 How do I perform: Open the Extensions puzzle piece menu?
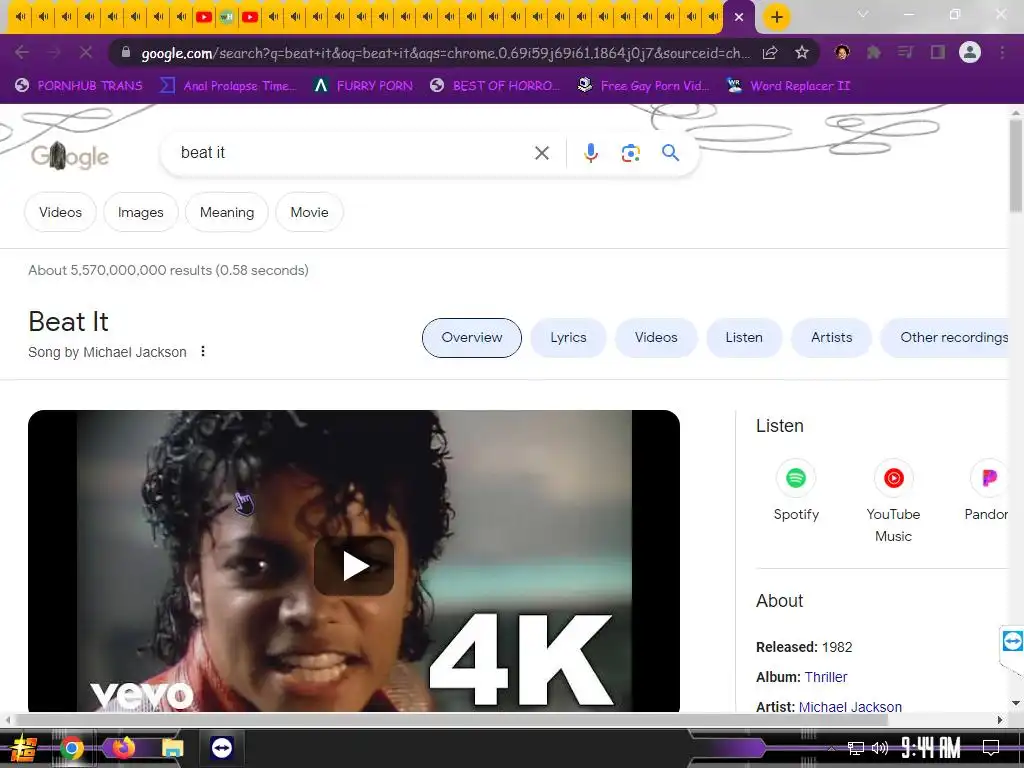click(x=873, y=52)
